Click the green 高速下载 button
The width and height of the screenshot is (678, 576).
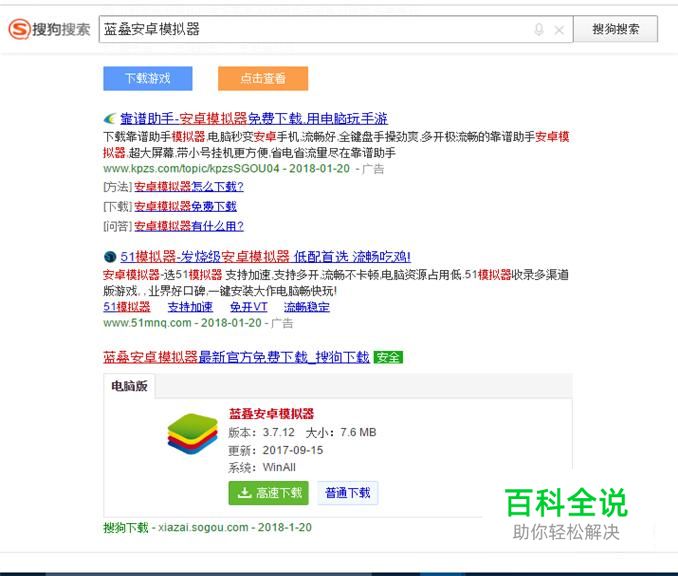(269, 493)
